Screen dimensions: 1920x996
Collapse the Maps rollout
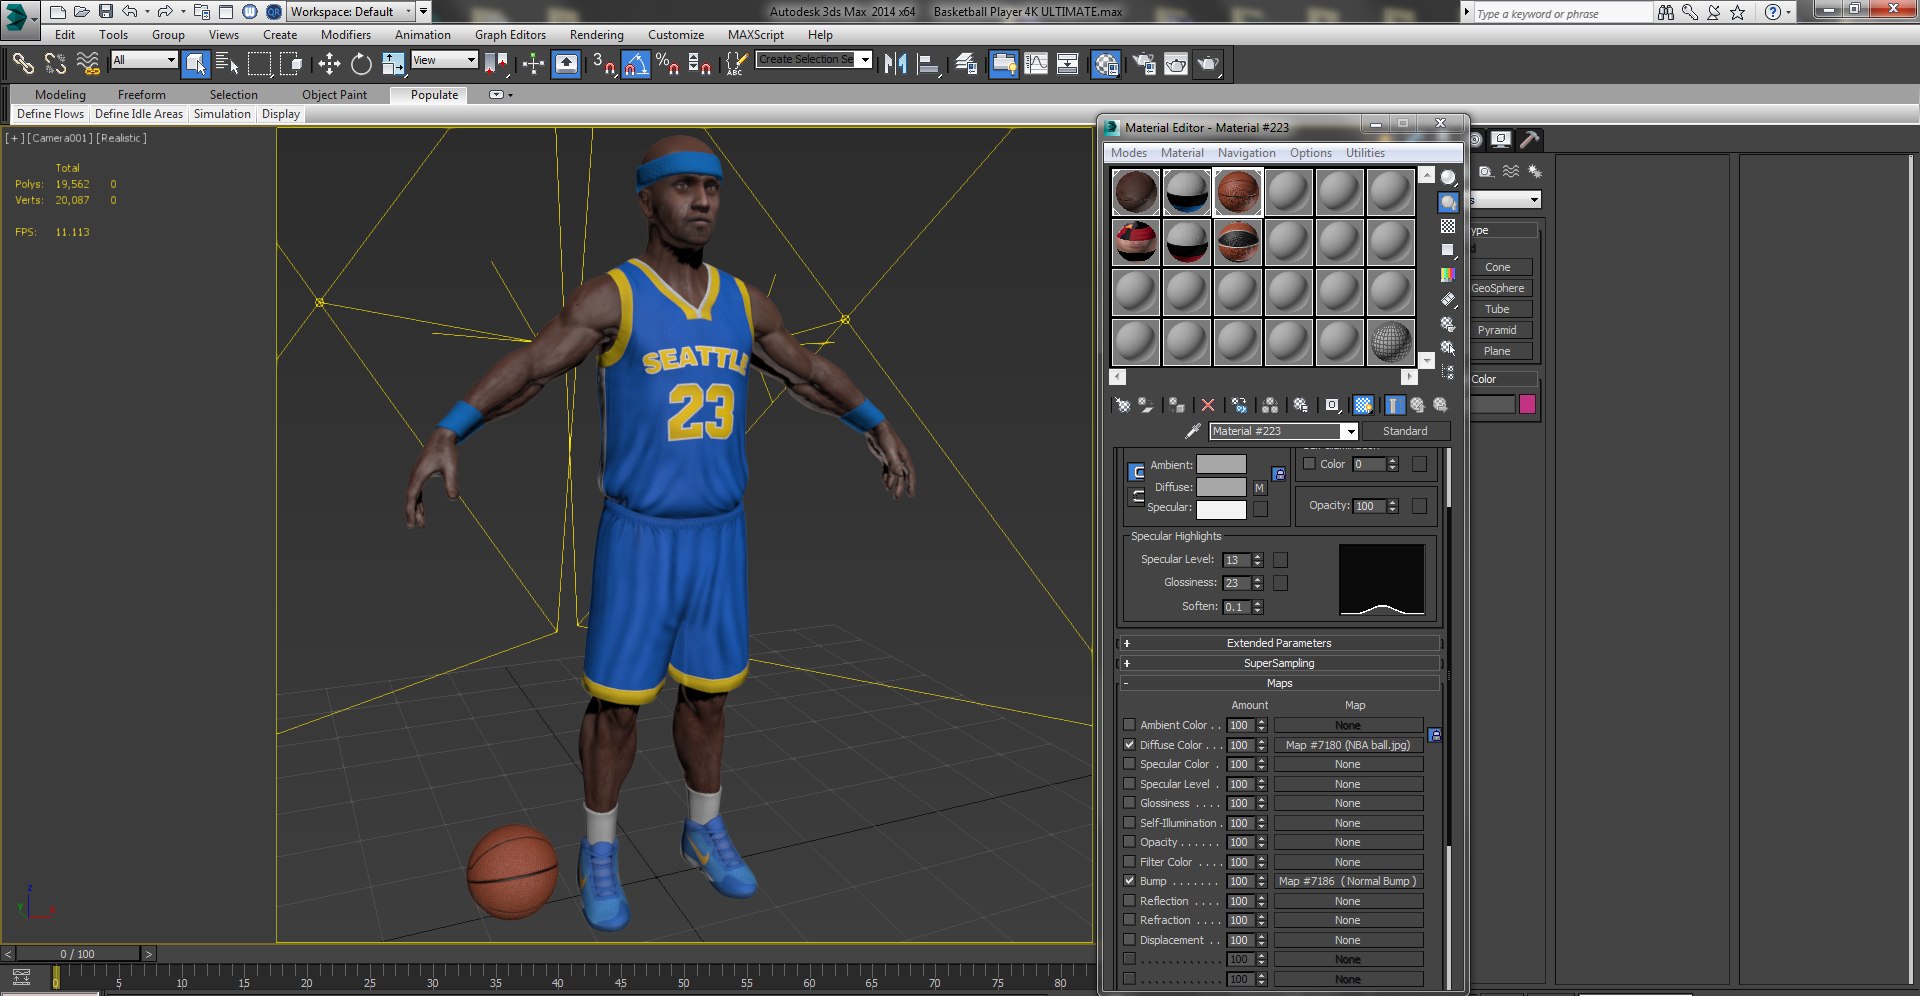pos(1279,683)
